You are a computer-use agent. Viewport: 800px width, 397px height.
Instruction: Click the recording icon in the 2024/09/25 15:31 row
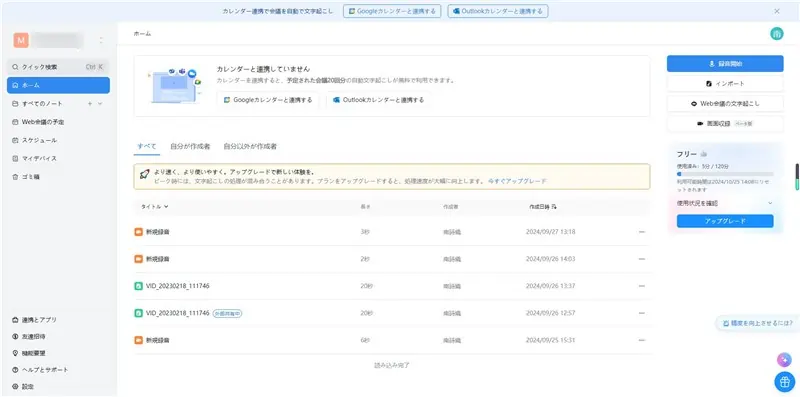pyautogui.click(x=138, y=340)
